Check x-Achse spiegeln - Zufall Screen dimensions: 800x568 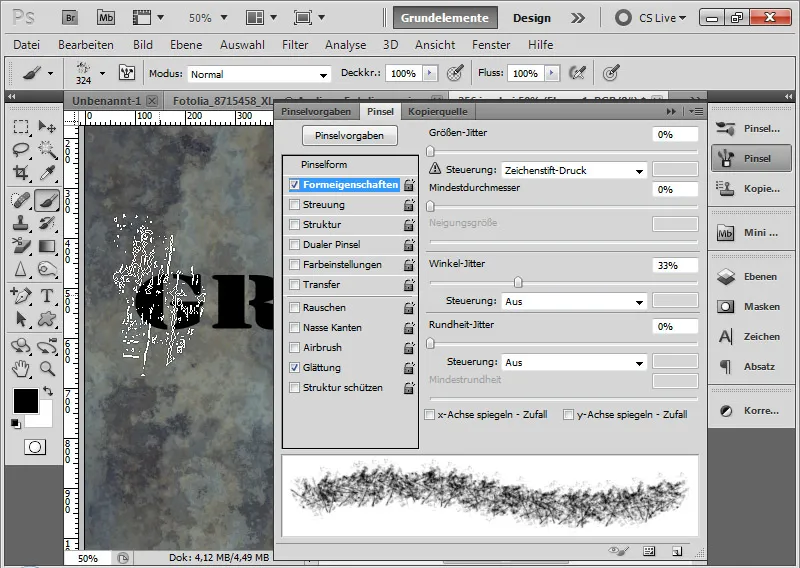(x=430, y=414)
